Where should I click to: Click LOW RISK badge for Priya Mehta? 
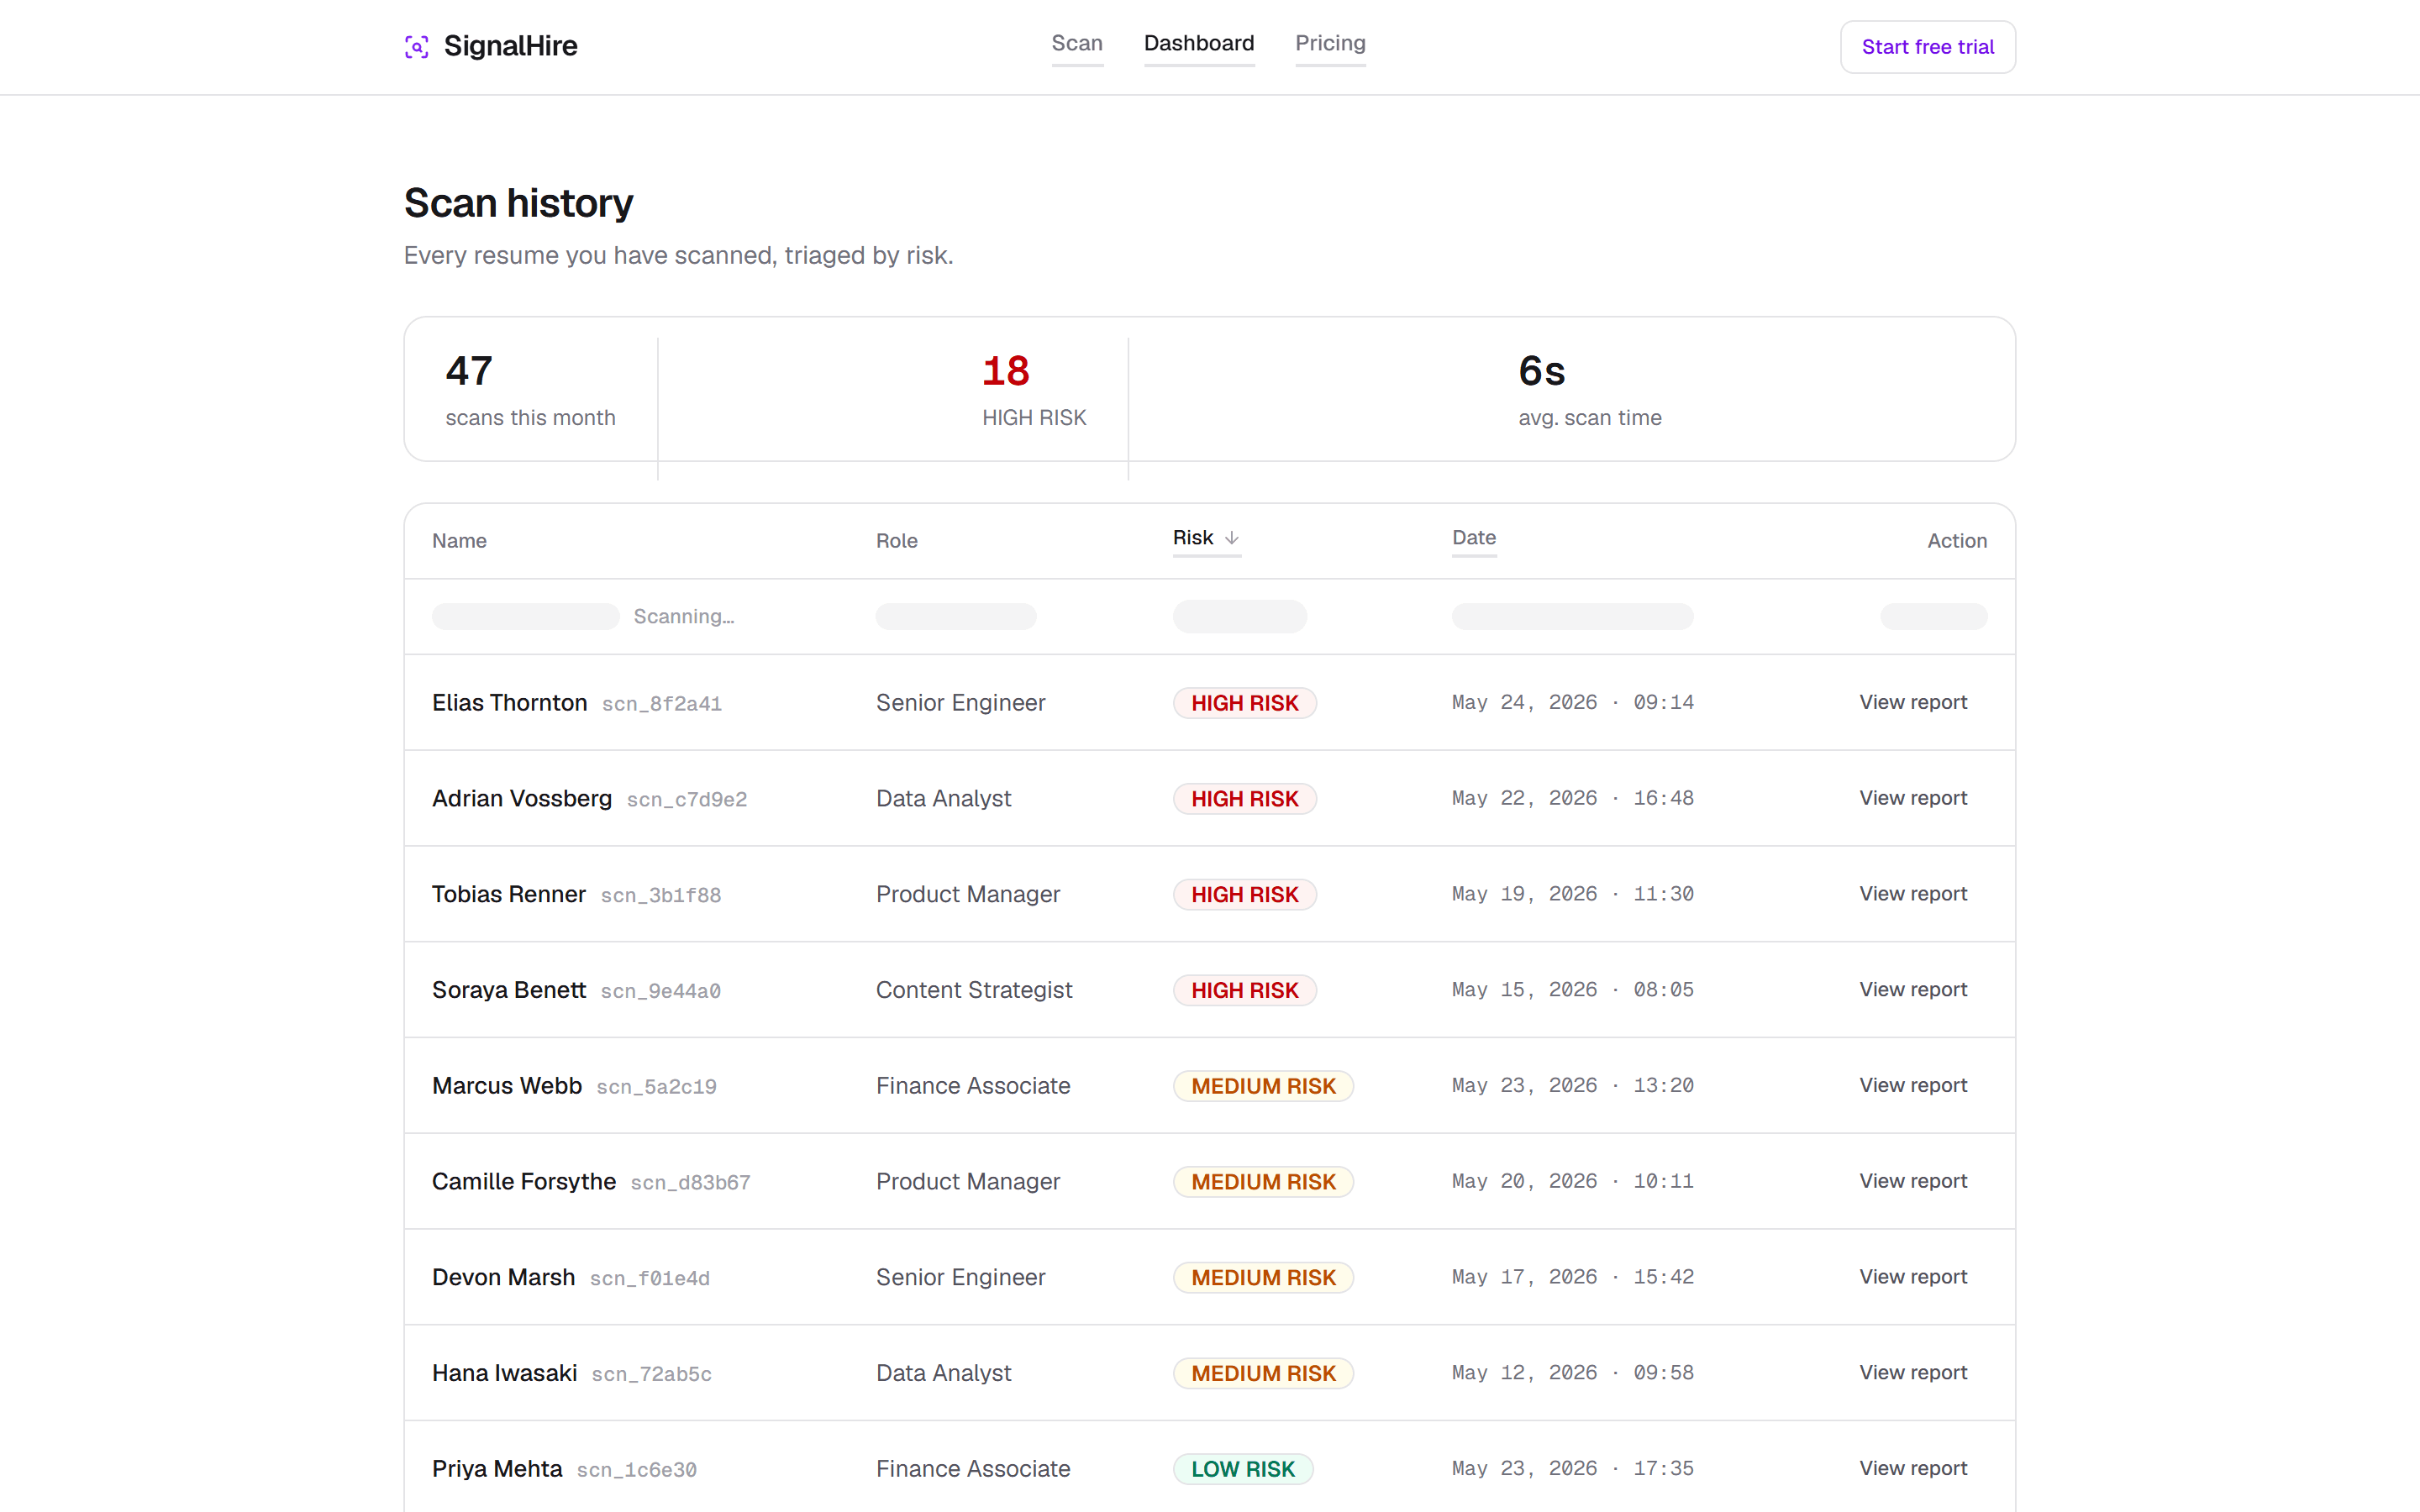tap(1243, 1469)
